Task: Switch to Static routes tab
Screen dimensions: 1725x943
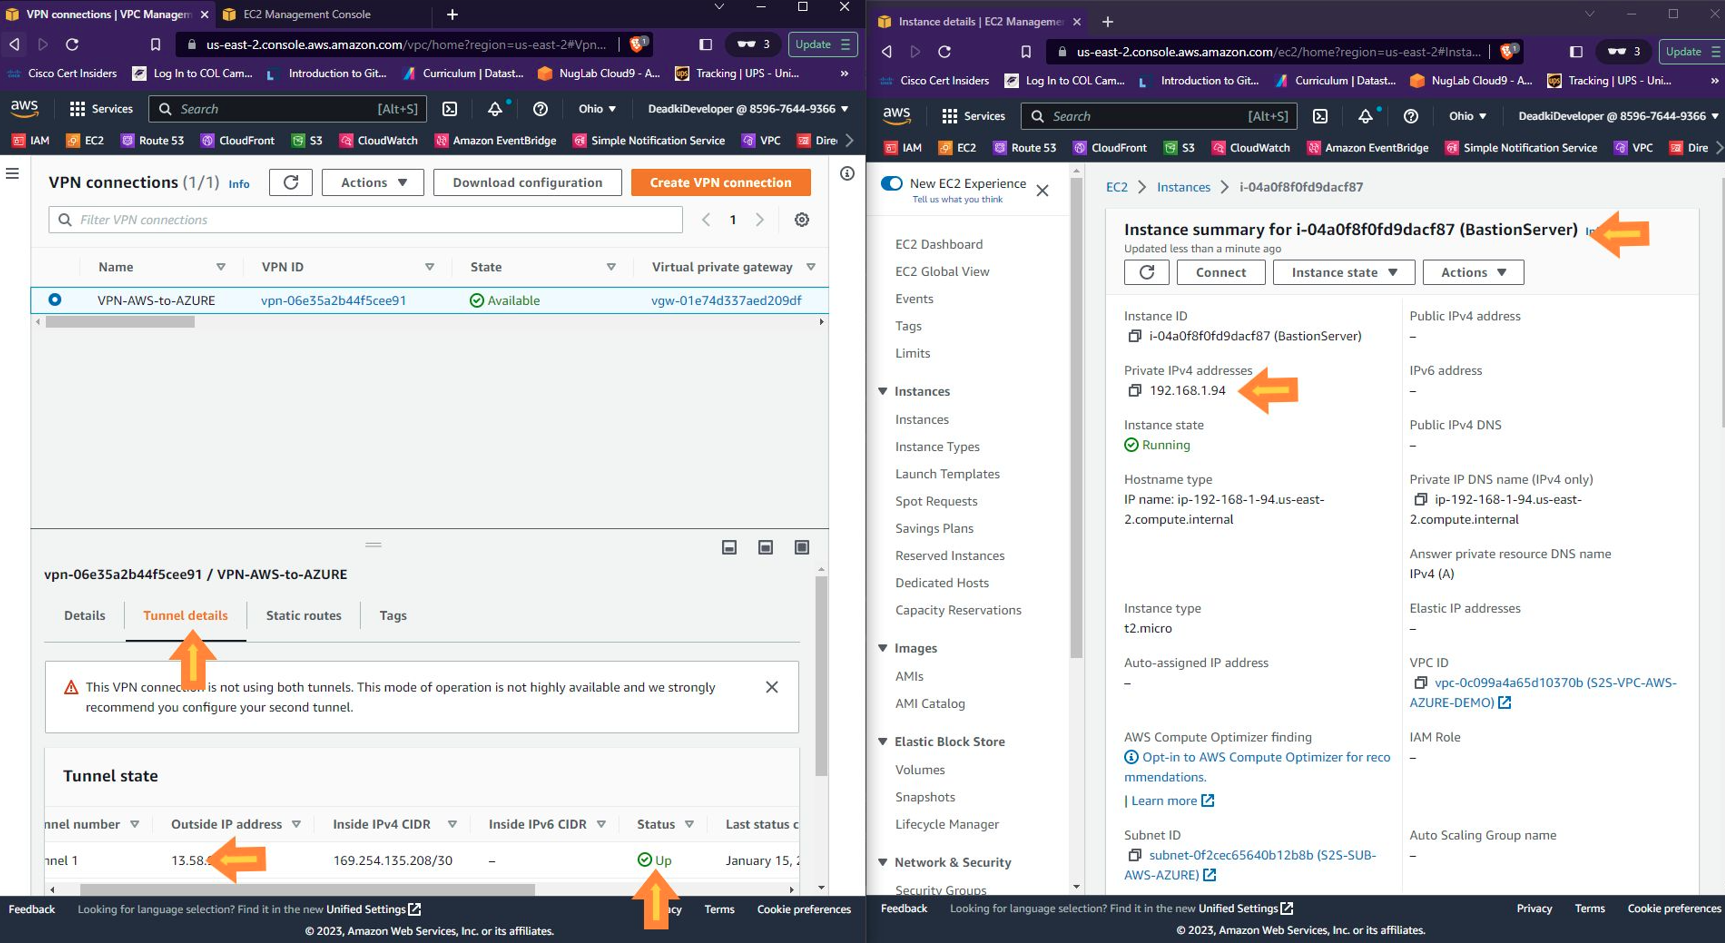Action: 304,615
